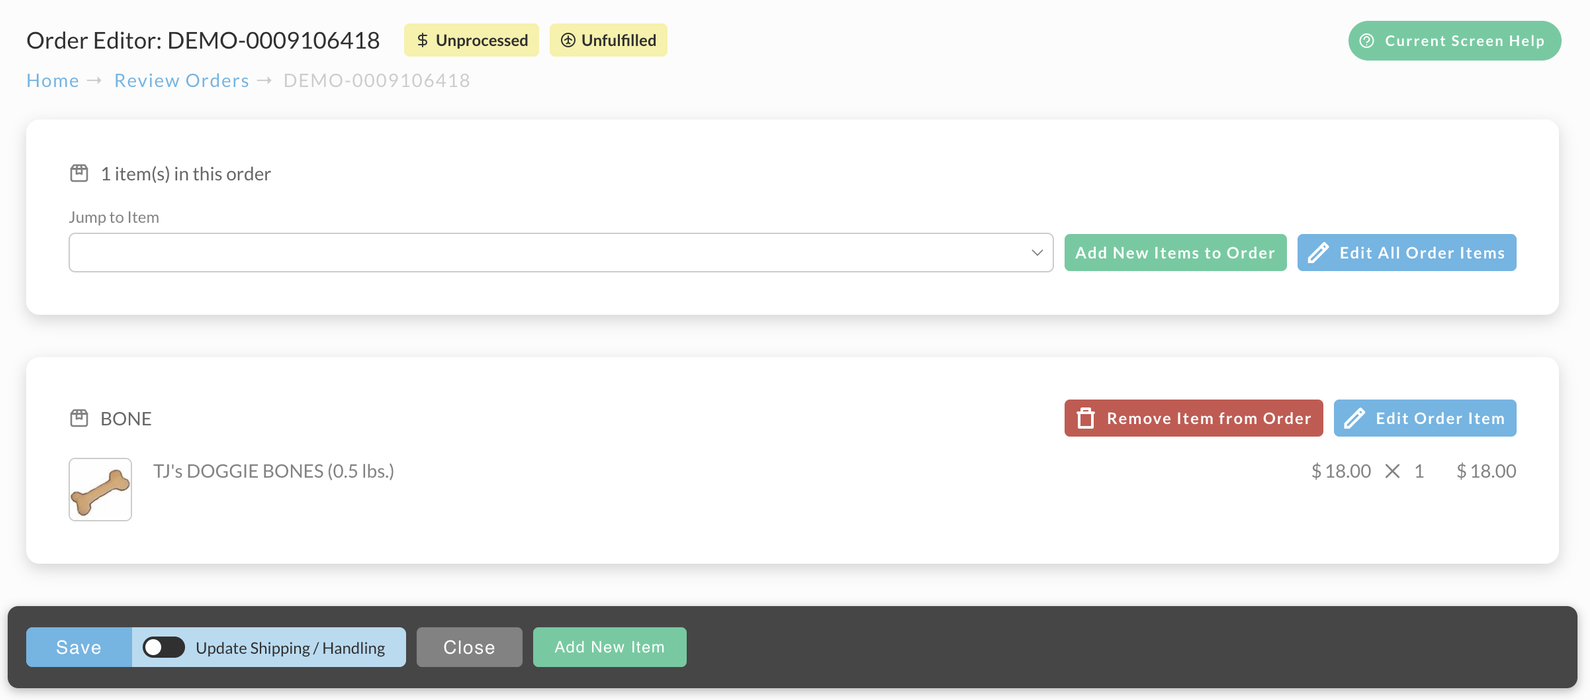Click the box icon beside item count
This screenshot has width=1590, height=700.
[79, 173]
